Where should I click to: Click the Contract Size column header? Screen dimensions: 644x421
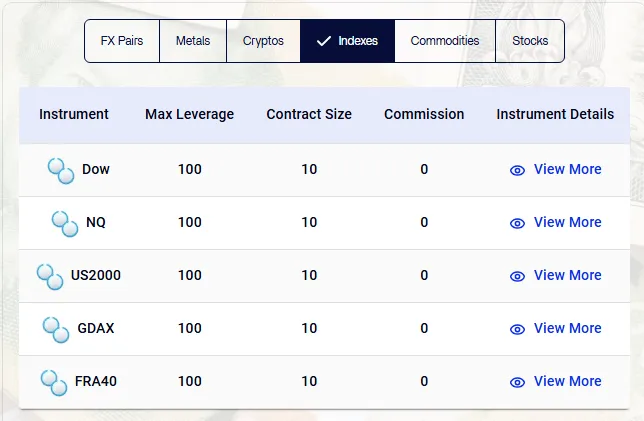(x=309, y=114)
